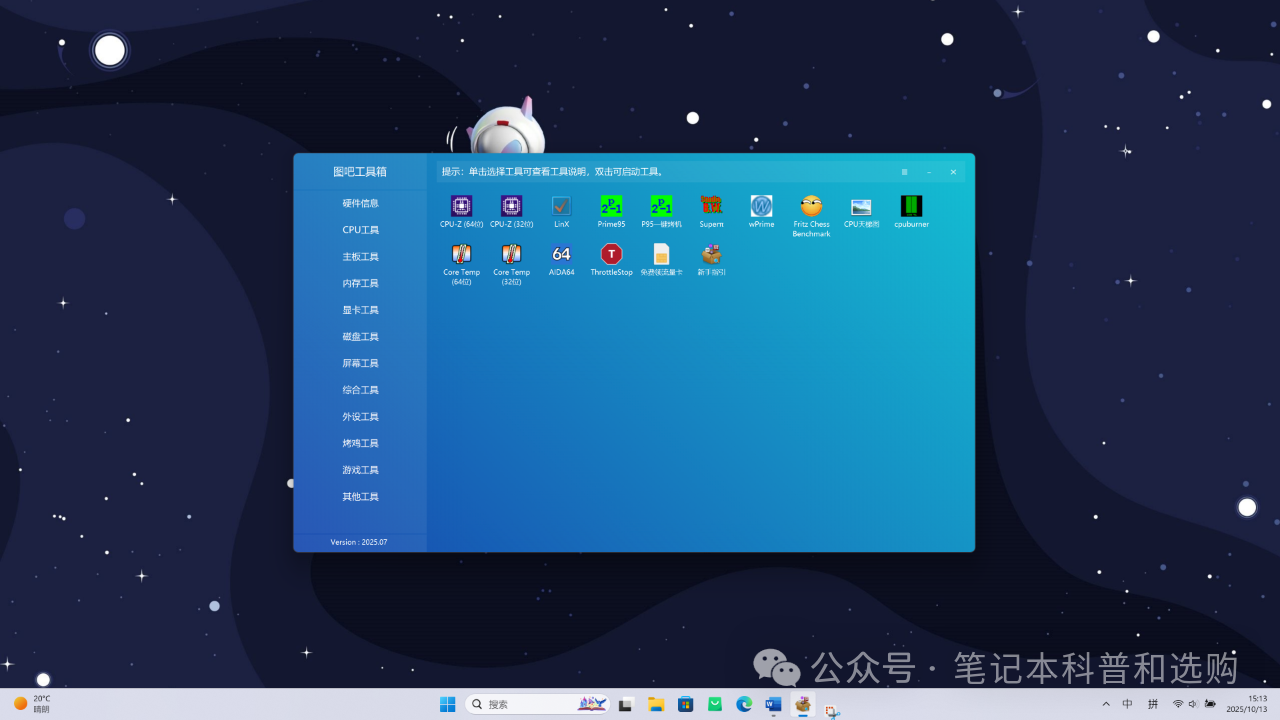Switch to the 烤鸡工具 category
The image size is (1280, 720).
(x=360, y=443)
